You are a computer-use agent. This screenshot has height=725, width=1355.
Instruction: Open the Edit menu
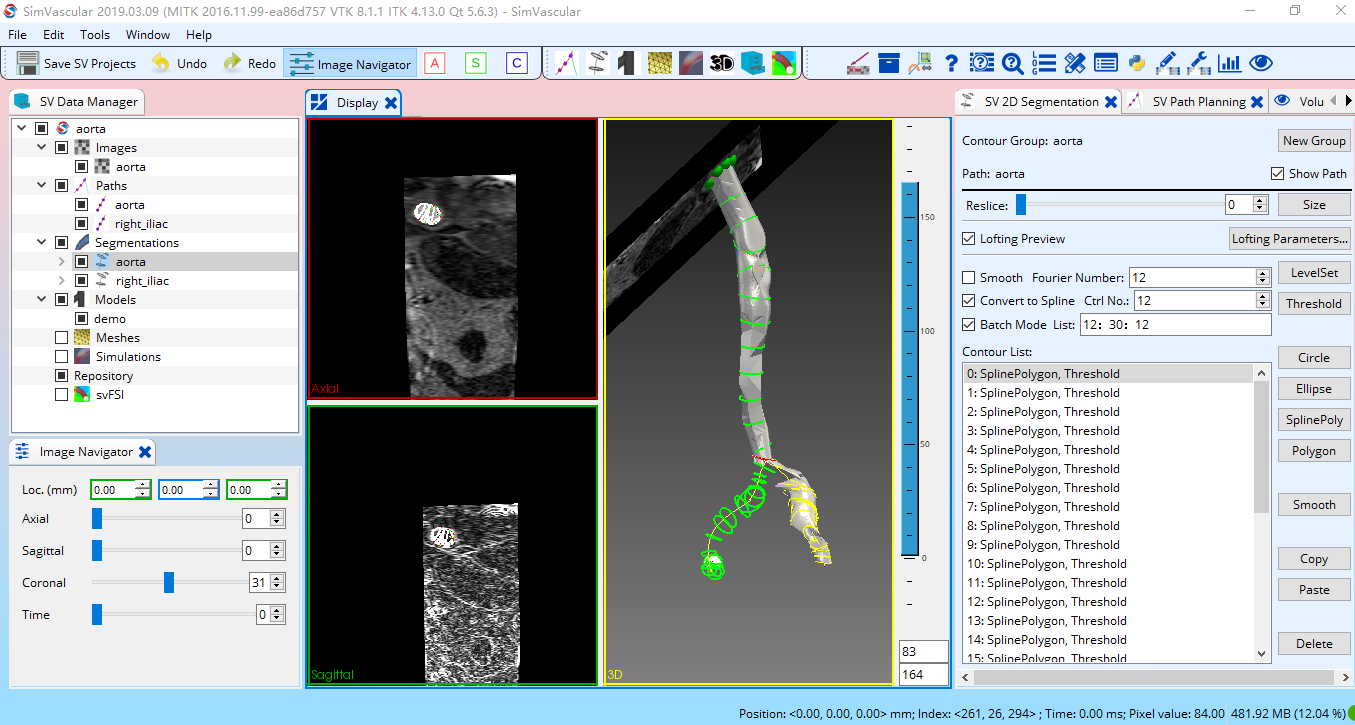pyautogui.click(x=54, y=35)
